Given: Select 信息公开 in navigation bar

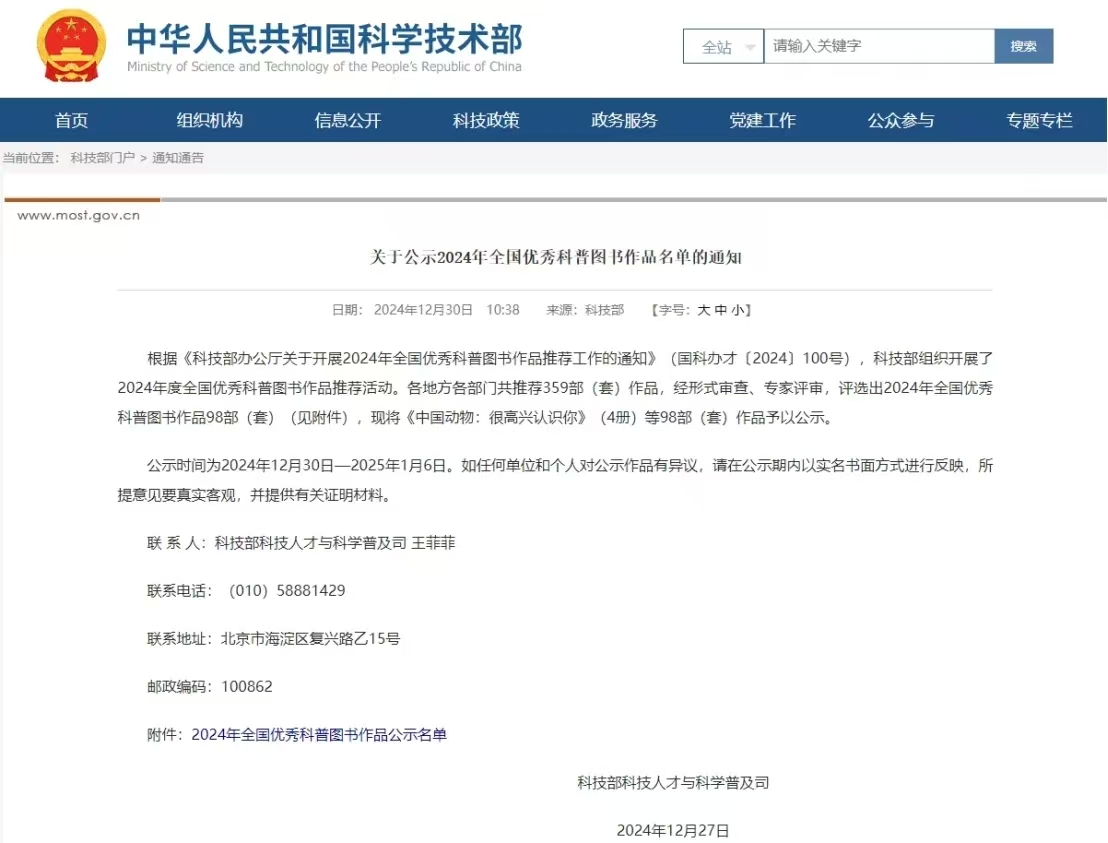Looking at the screenshot, I should (x=348, y=121).
